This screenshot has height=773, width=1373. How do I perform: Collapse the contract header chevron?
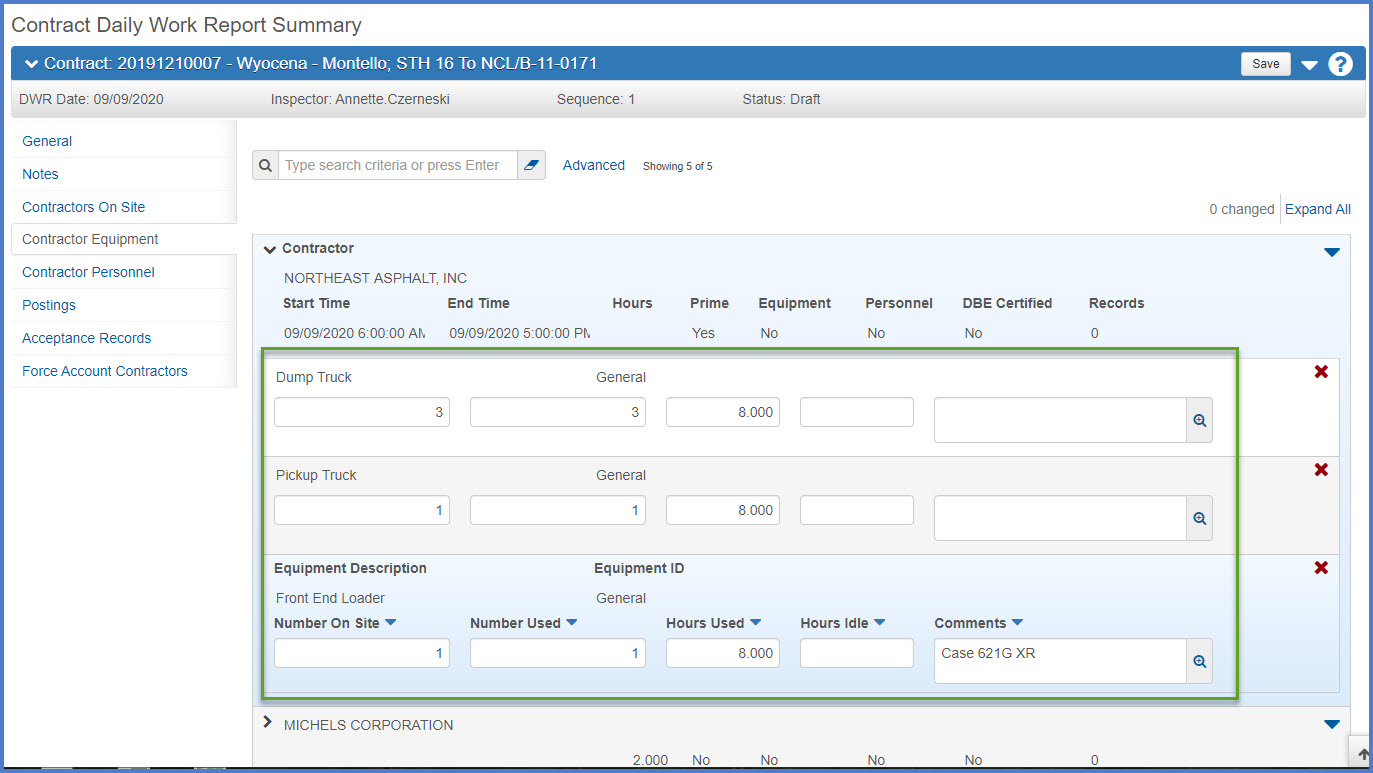click(x=31, y=64)
